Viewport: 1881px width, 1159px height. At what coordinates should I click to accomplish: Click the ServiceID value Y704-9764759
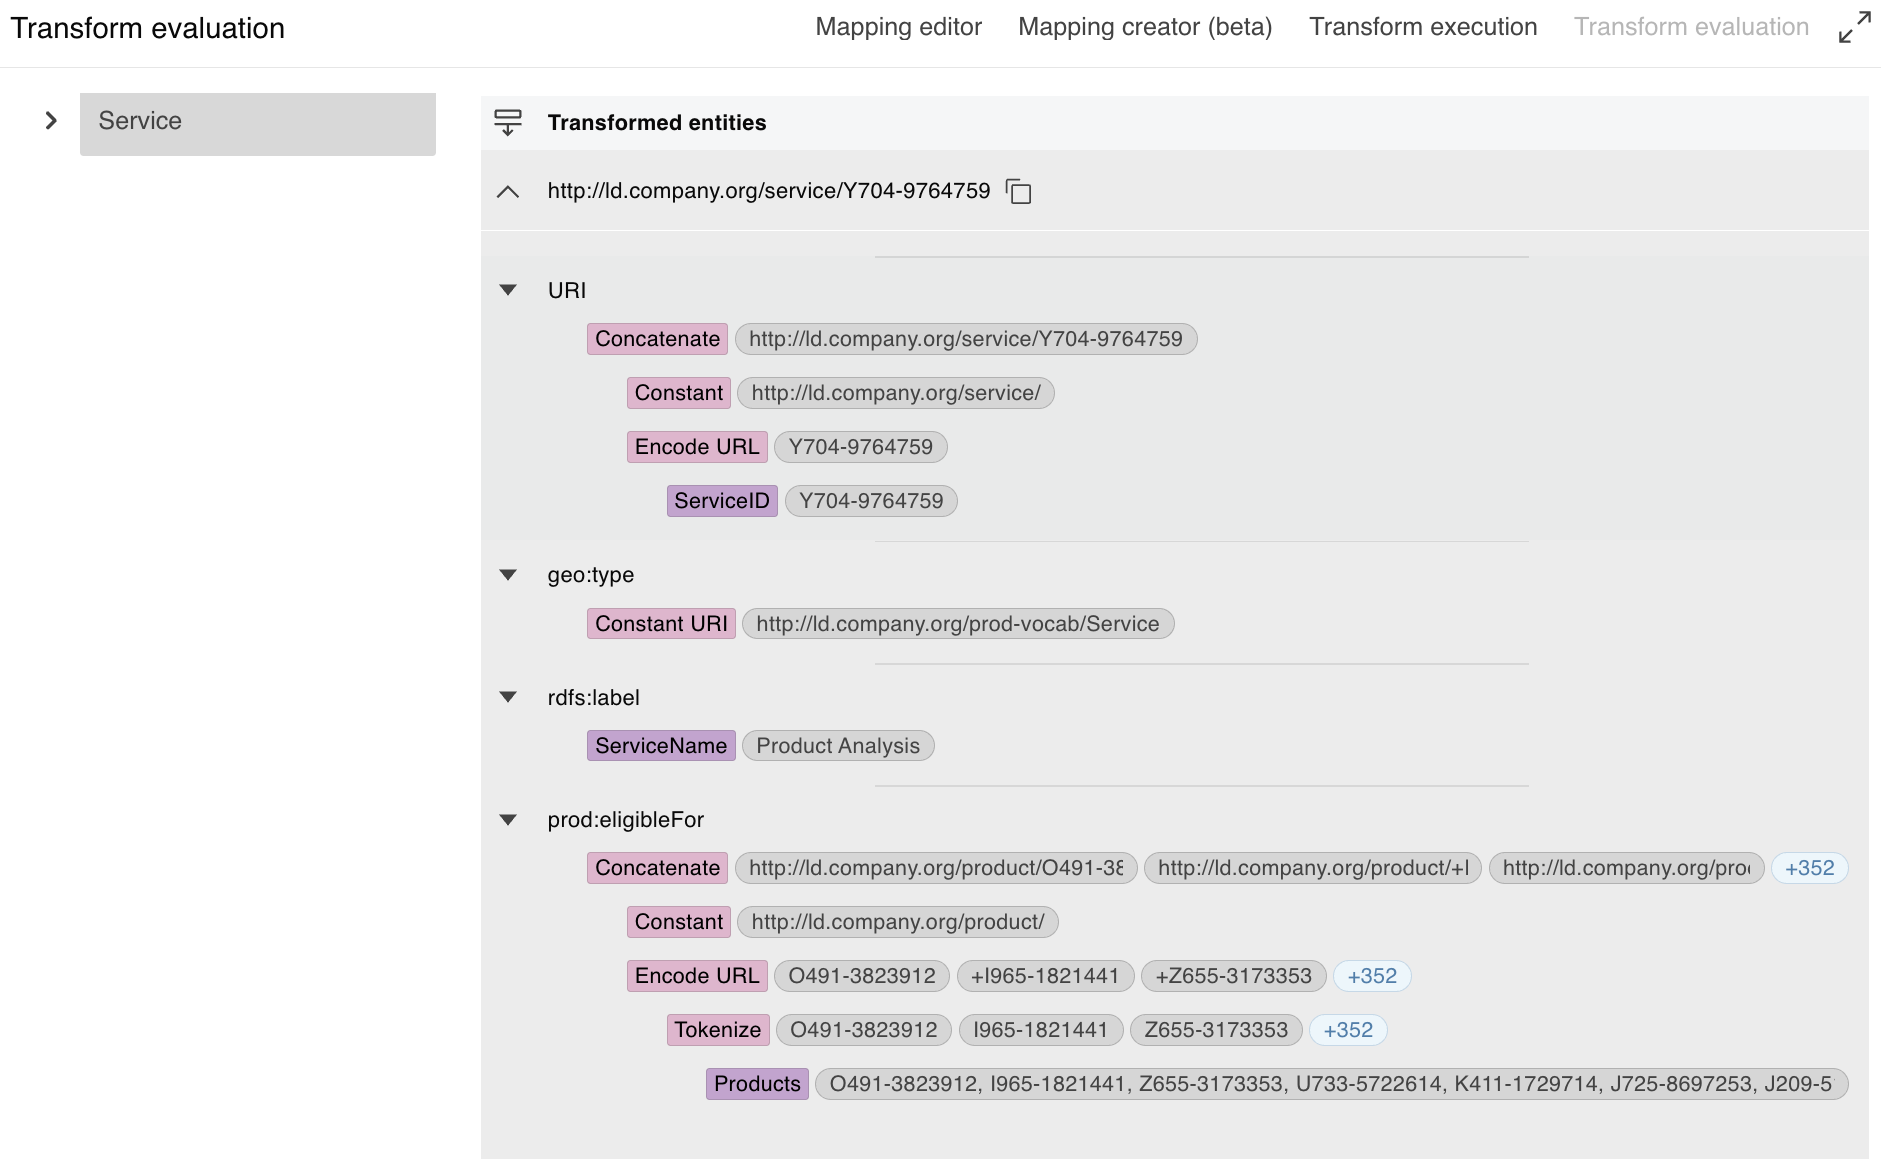click(x=871, y=501)
